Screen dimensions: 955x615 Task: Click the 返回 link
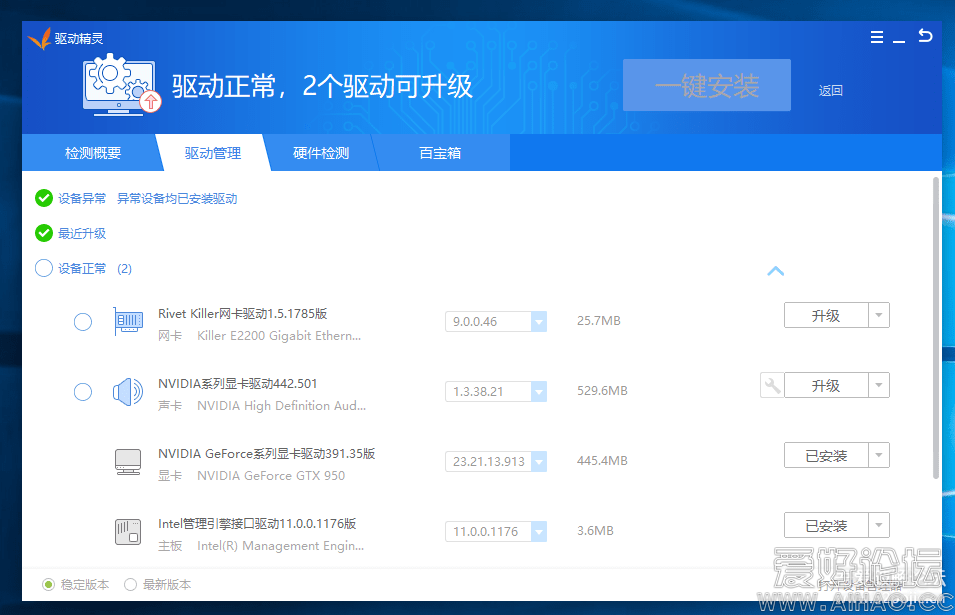[830, 91]
